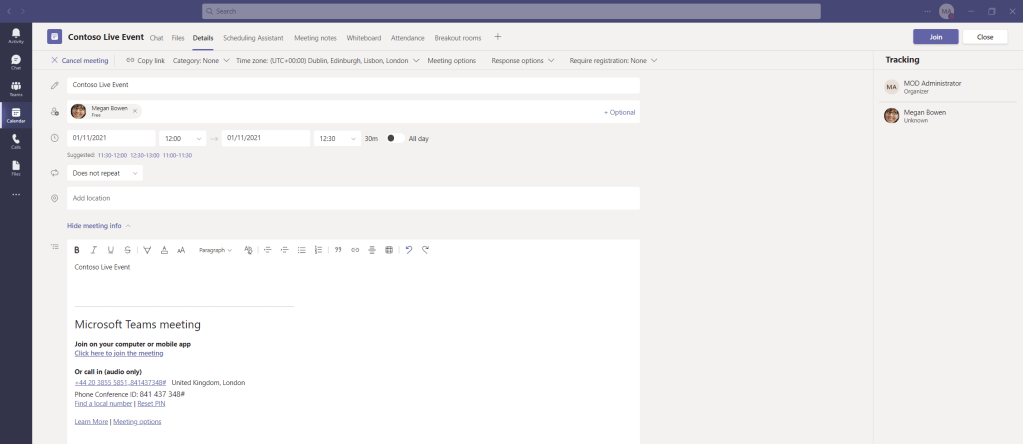1023x444 pixels.
Task: Apply italic formatting in the editor
Action: [x=94, y=250]
